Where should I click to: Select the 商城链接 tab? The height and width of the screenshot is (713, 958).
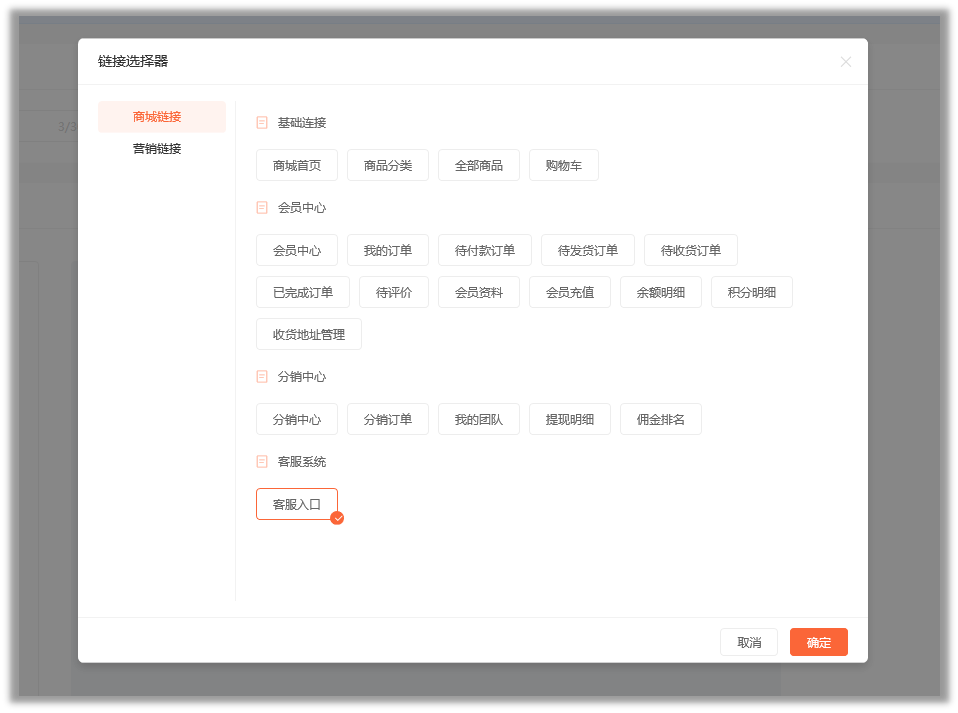(x=157, y=117)
